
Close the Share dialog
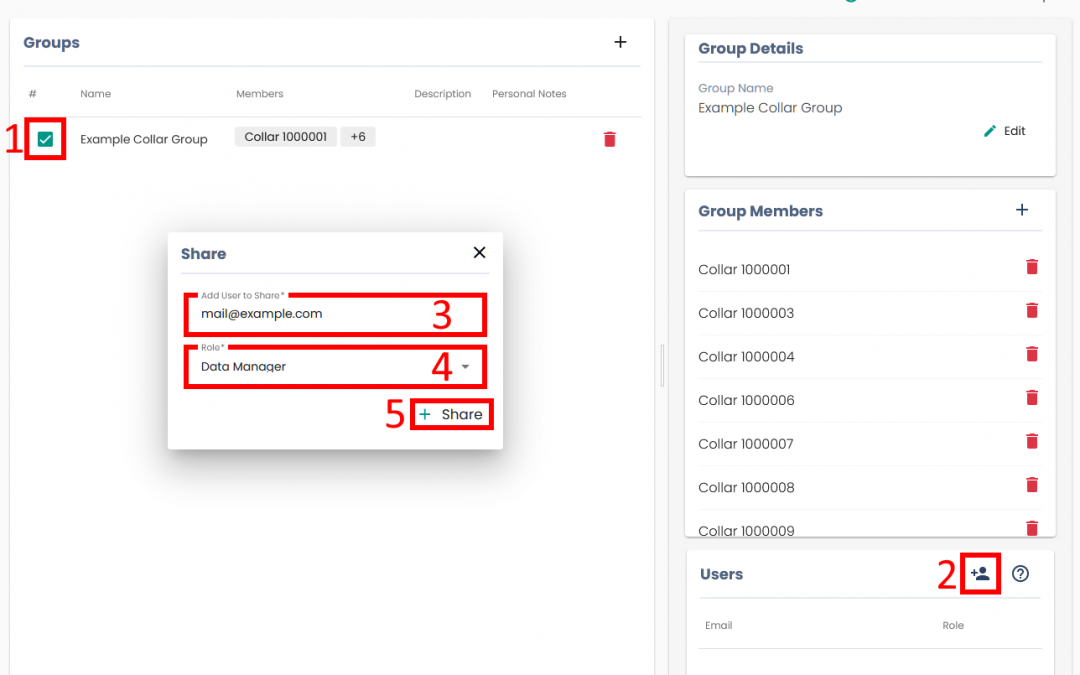[x=479, y=253]
